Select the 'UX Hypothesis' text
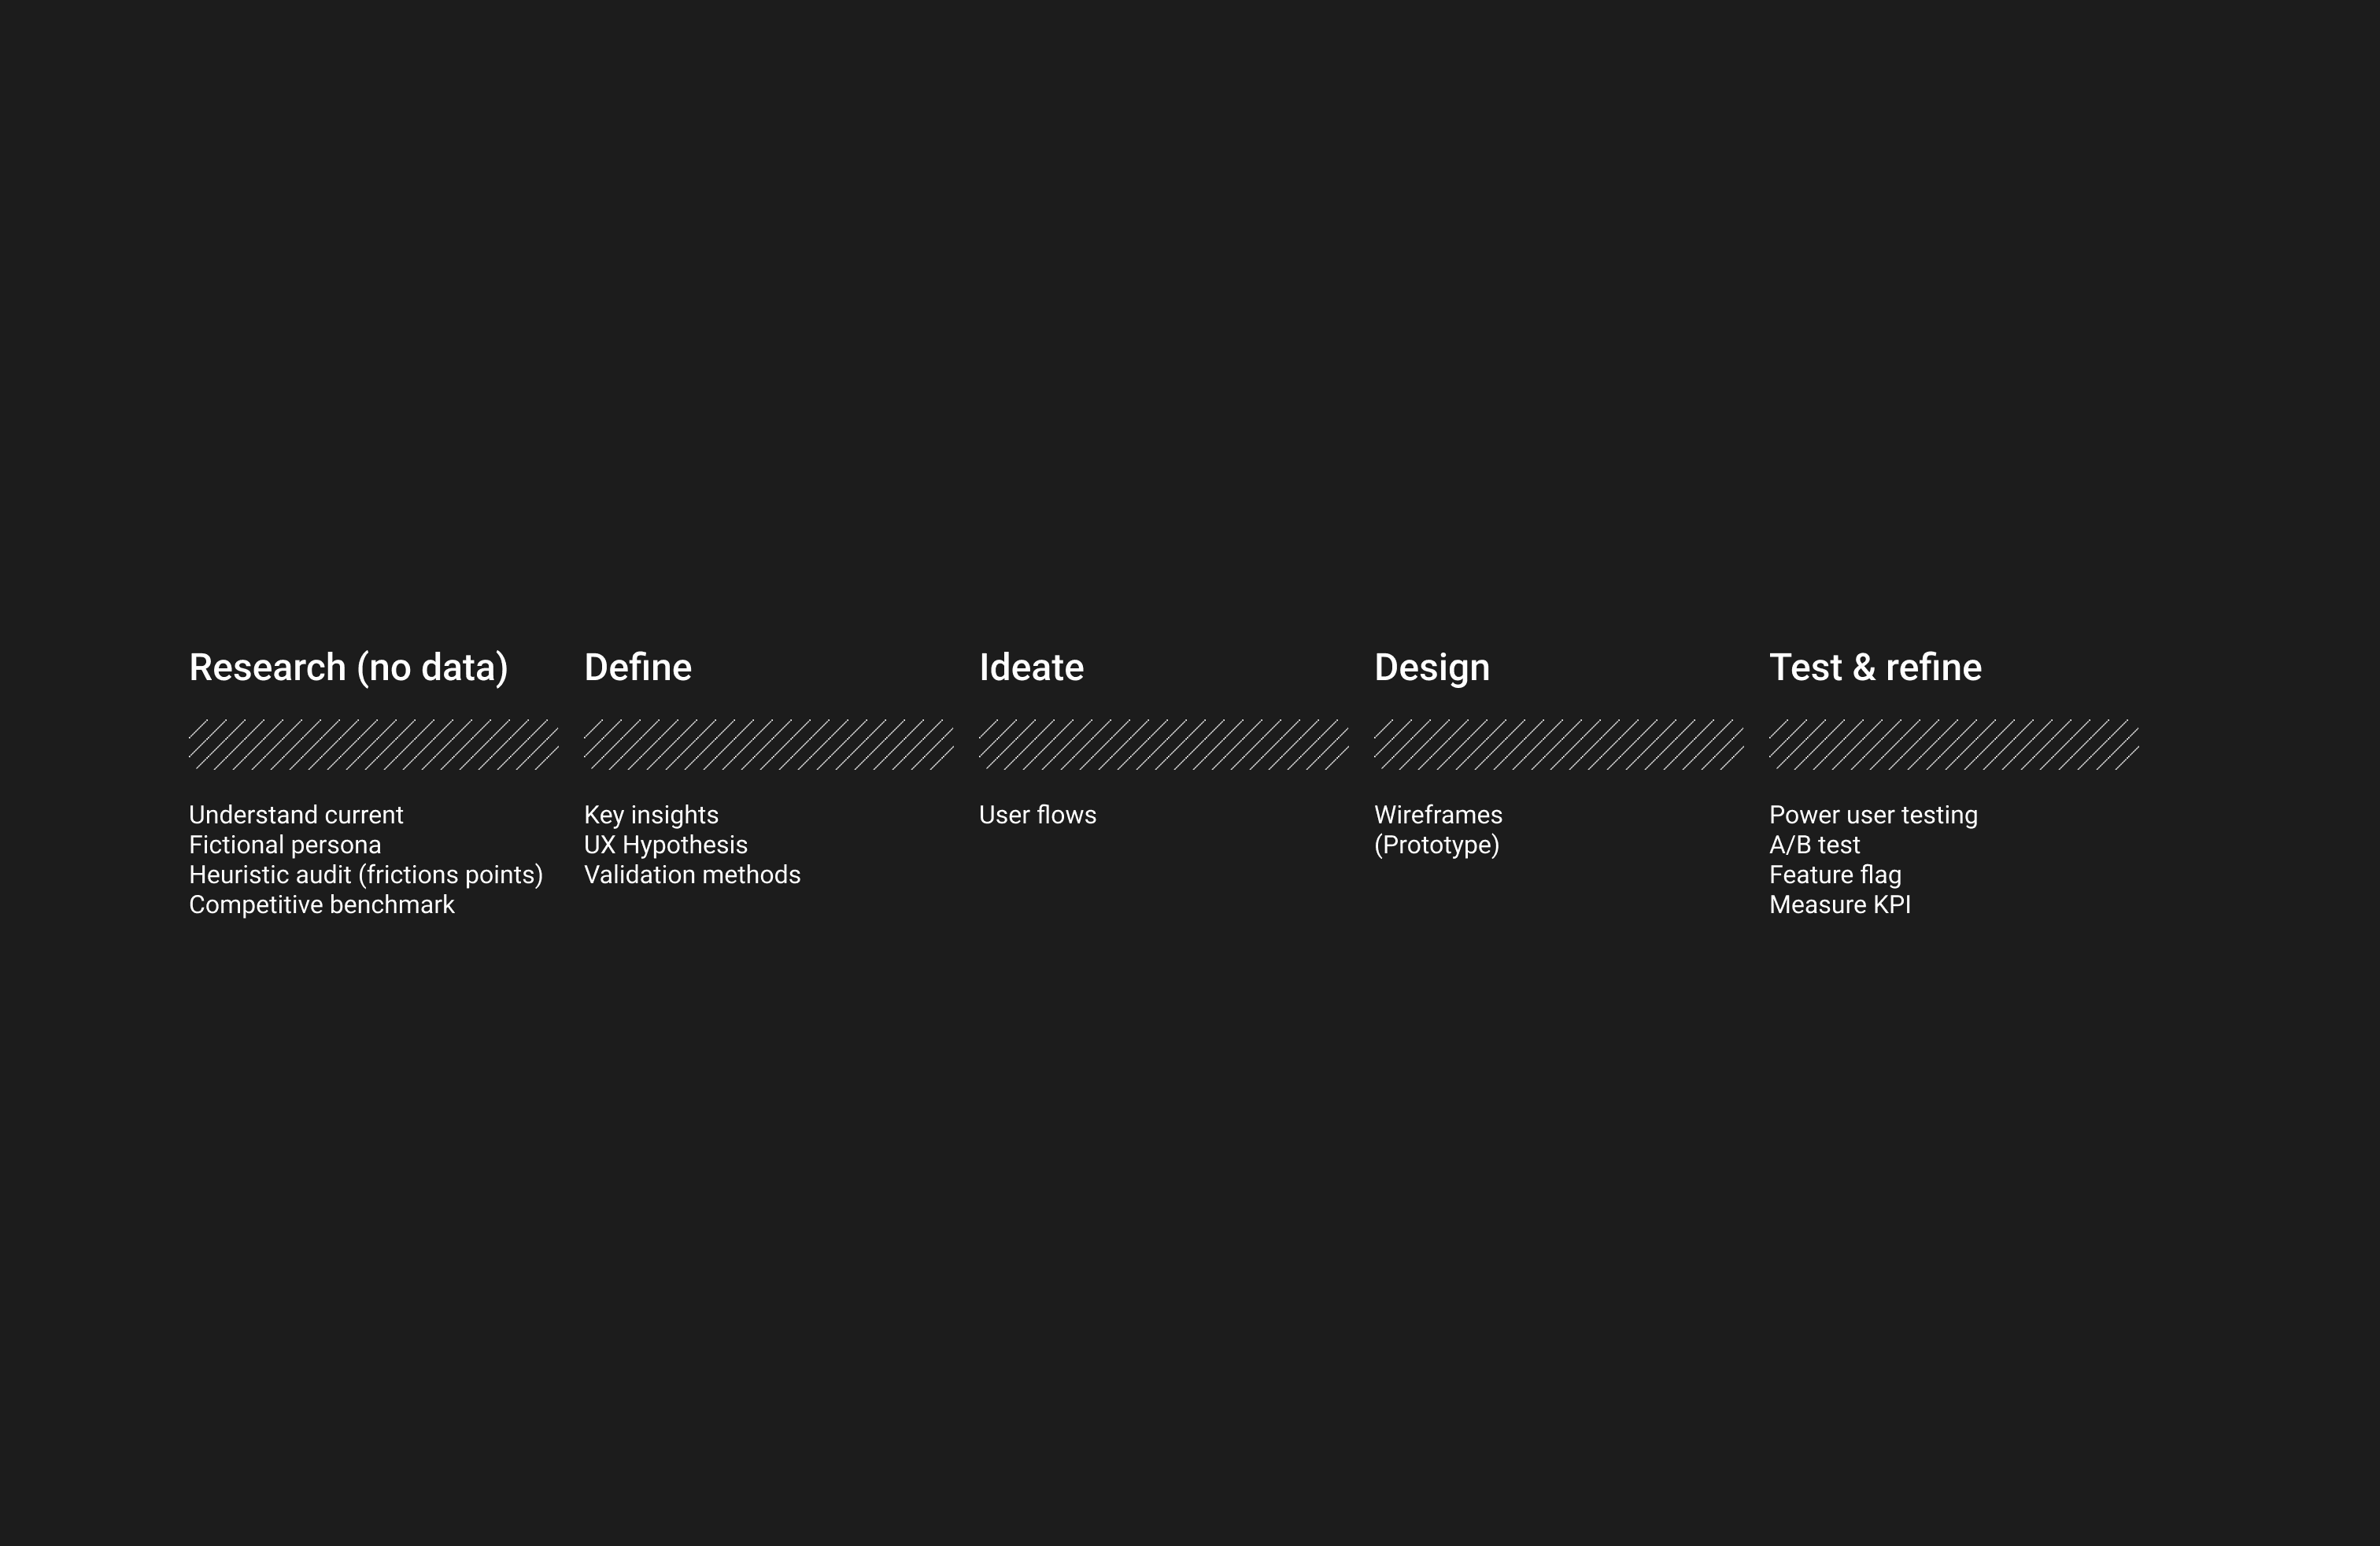Image resolution: width=2380 pixels, height=1546 pixels. 665,845
